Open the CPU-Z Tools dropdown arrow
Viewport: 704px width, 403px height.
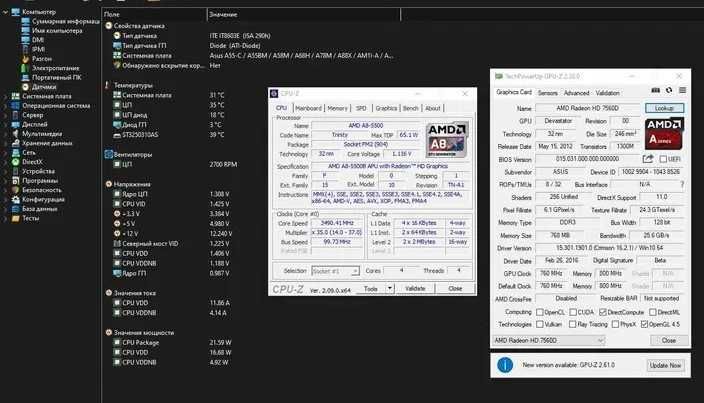[390, 288]
